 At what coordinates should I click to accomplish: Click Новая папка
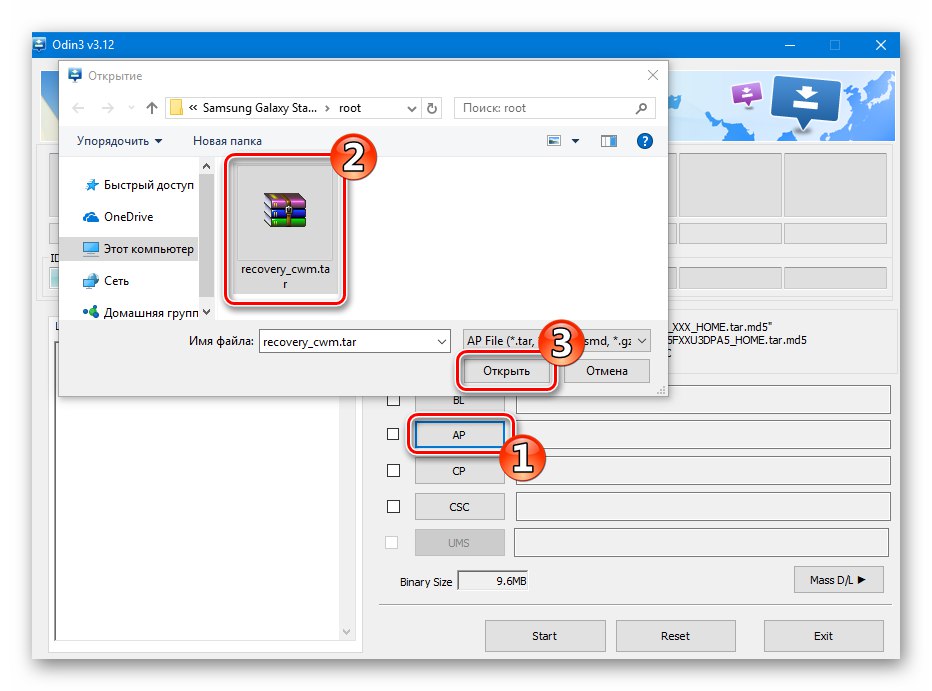227,141
